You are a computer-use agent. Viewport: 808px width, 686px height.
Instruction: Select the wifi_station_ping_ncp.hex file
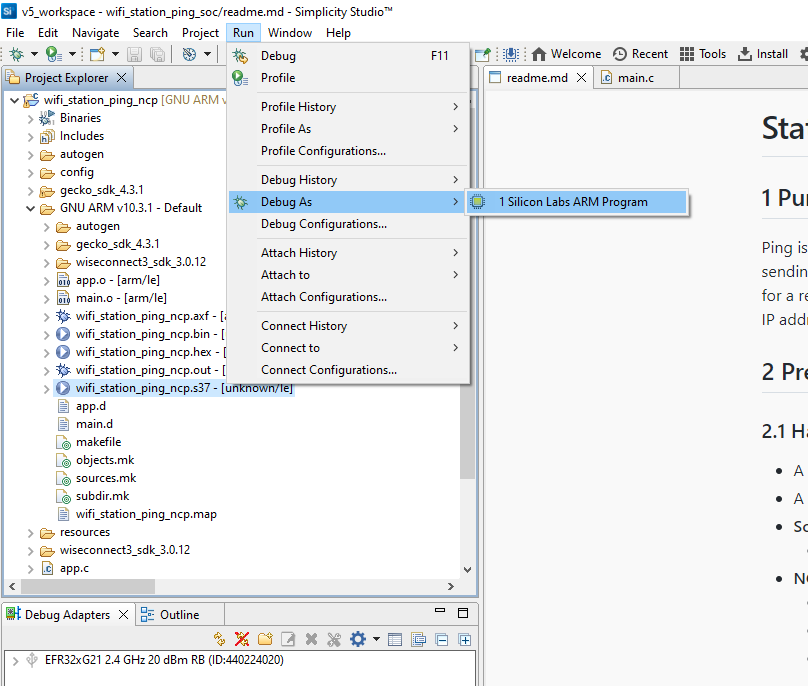tap(144, 352)
